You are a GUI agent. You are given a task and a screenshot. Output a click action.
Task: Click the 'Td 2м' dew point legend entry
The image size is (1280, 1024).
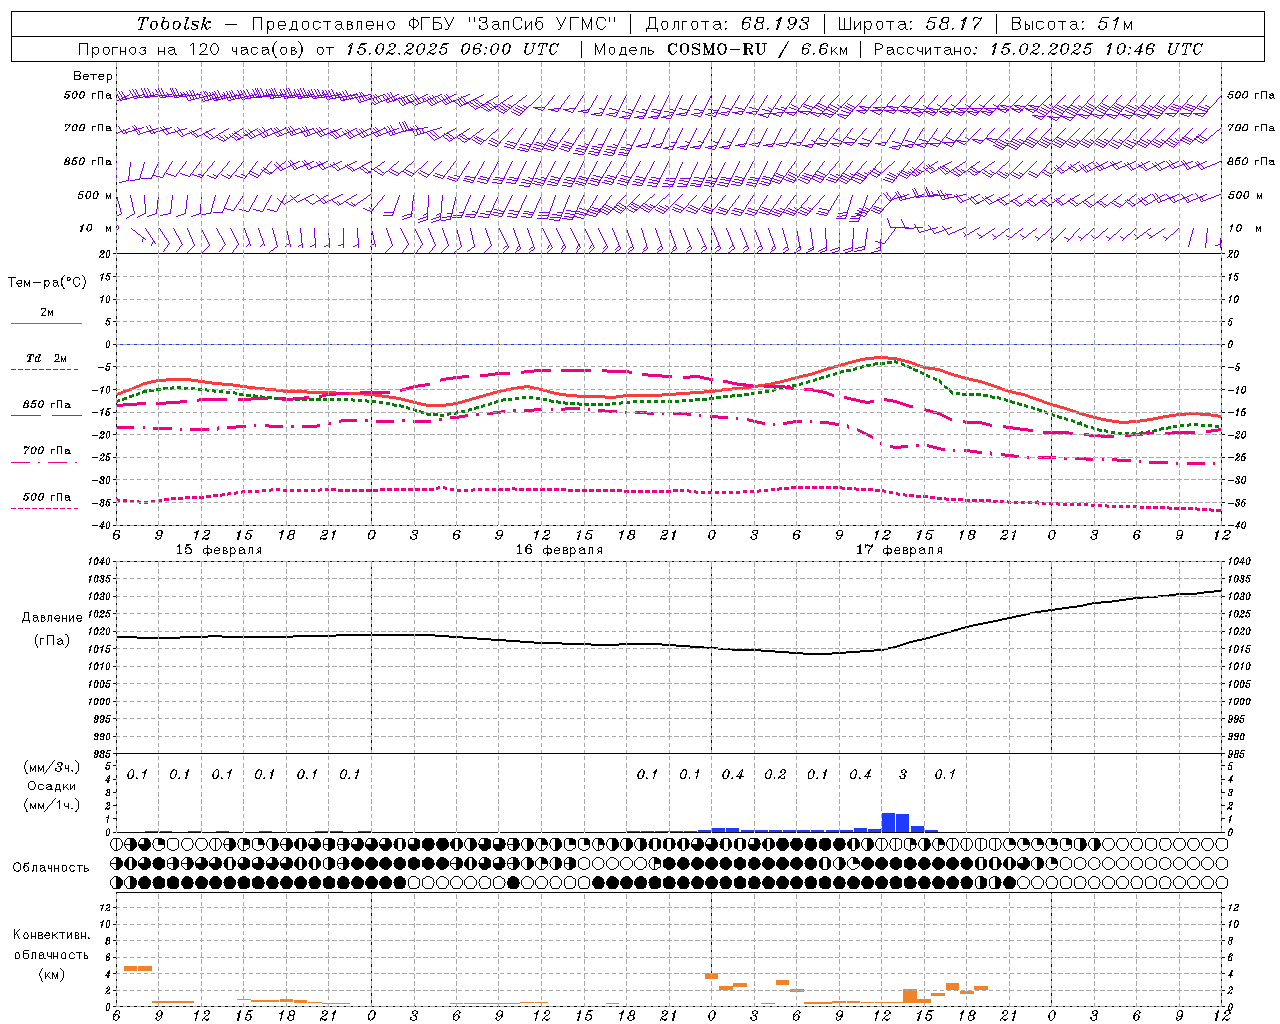click(47, 358)
